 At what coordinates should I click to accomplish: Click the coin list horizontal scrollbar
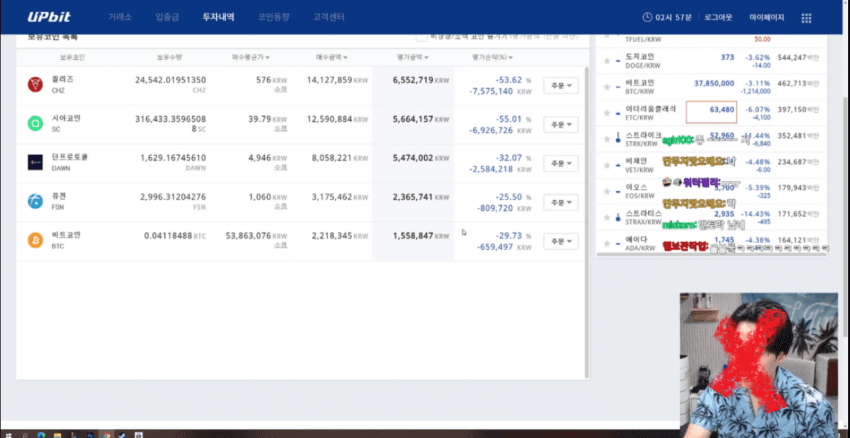[711, 253]
